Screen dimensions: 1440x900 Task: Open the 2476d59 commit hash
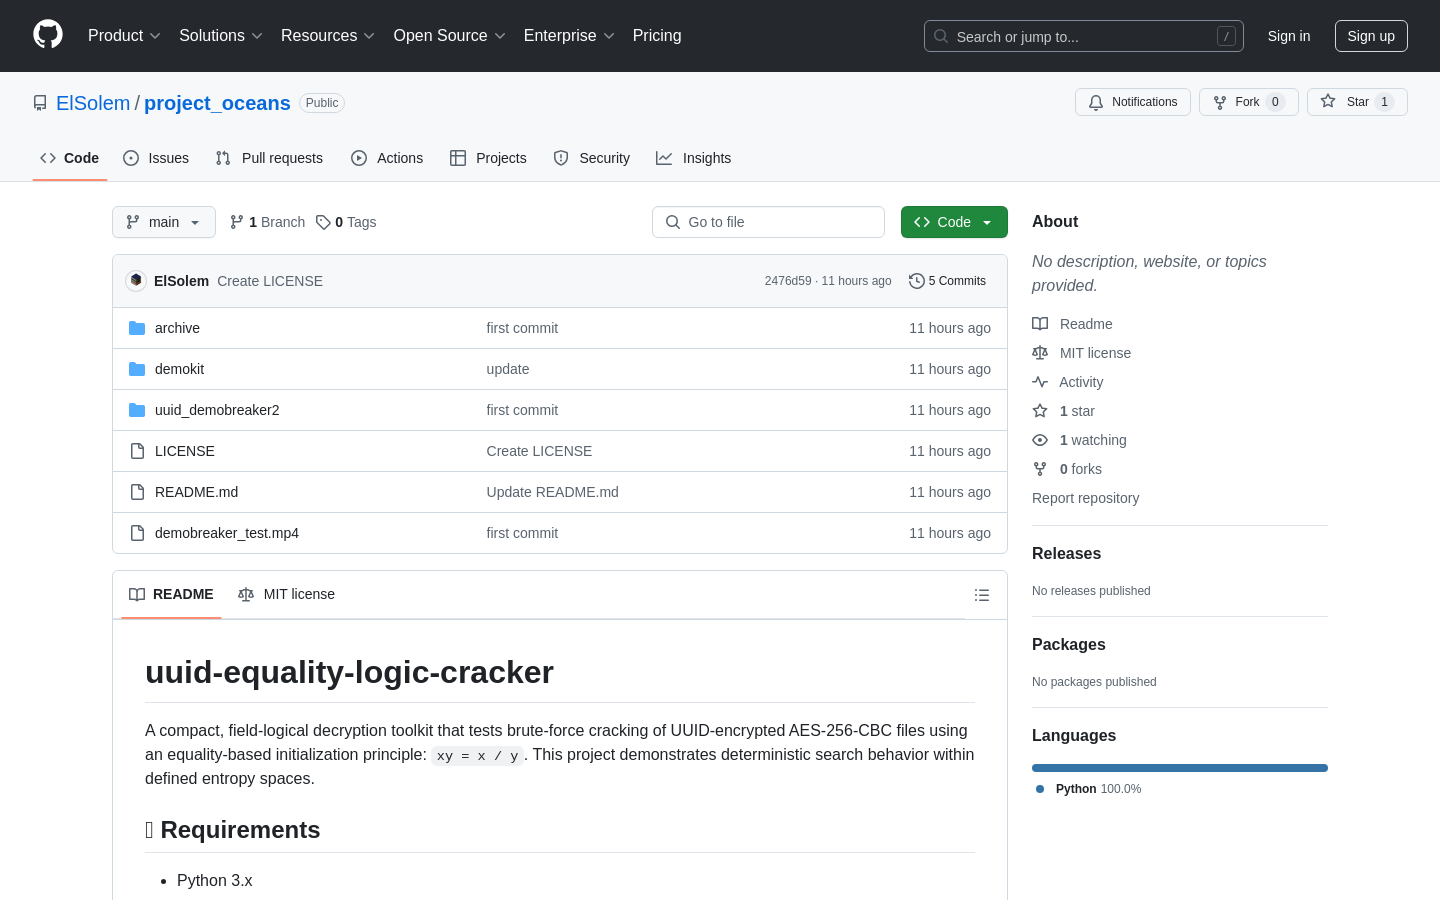tap(788, 281)
